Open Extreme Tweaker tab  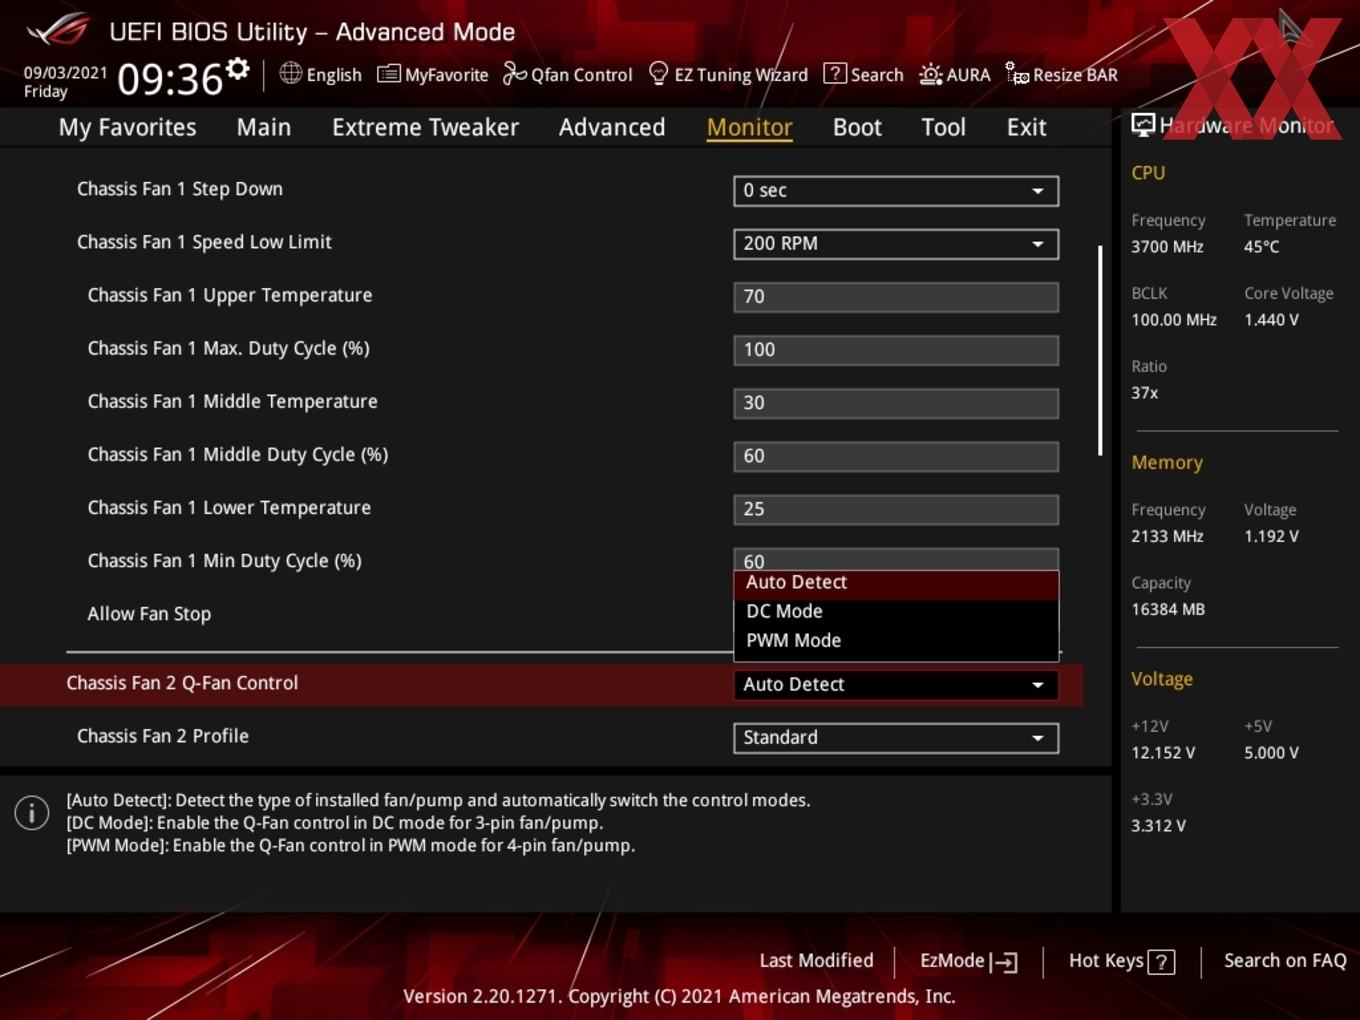click(x=425, y=127)
